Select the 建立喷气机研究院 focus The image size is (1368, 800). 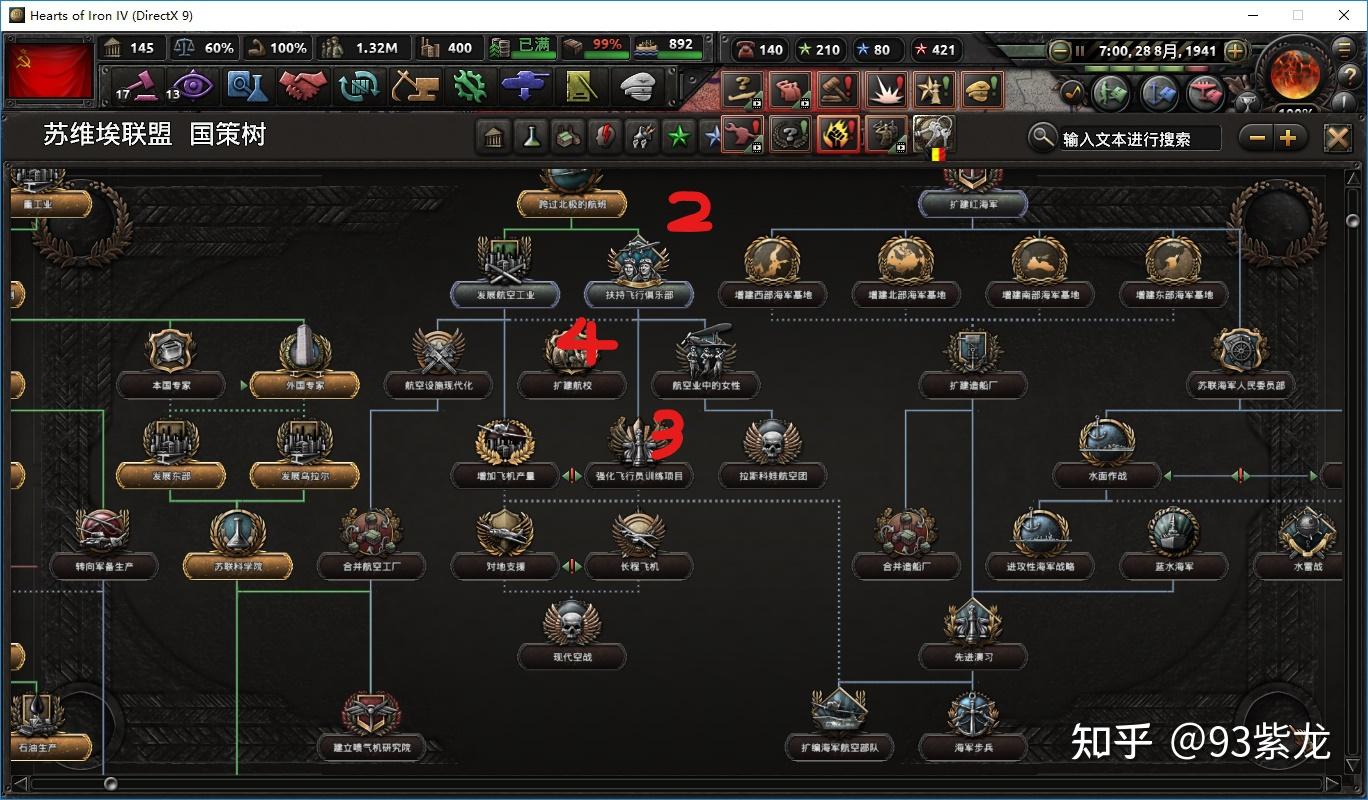coord(370,726)
